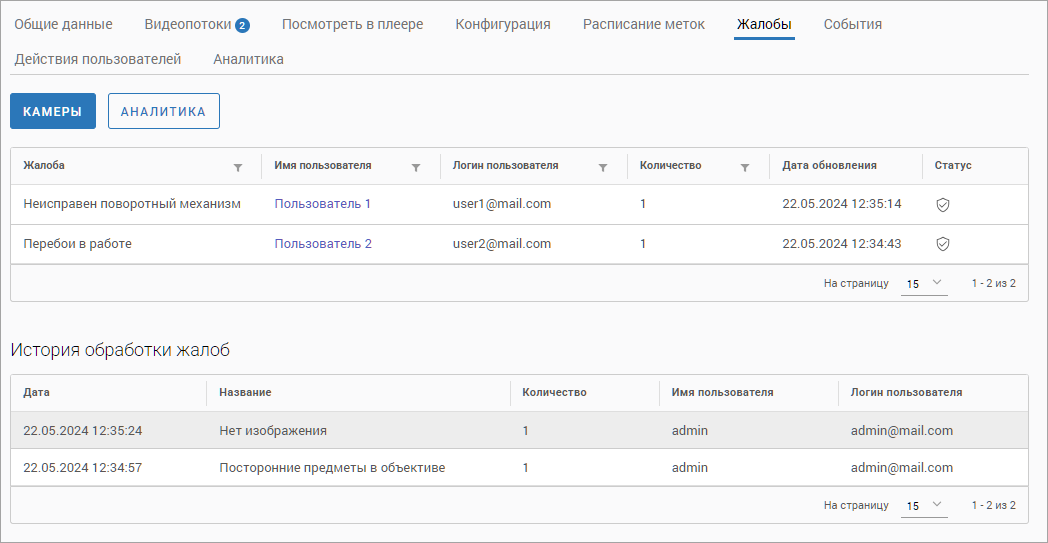The width and height of the screenshot is (1048, 543).
Task: Open the Пользователь 1 link
Action: 323,204
